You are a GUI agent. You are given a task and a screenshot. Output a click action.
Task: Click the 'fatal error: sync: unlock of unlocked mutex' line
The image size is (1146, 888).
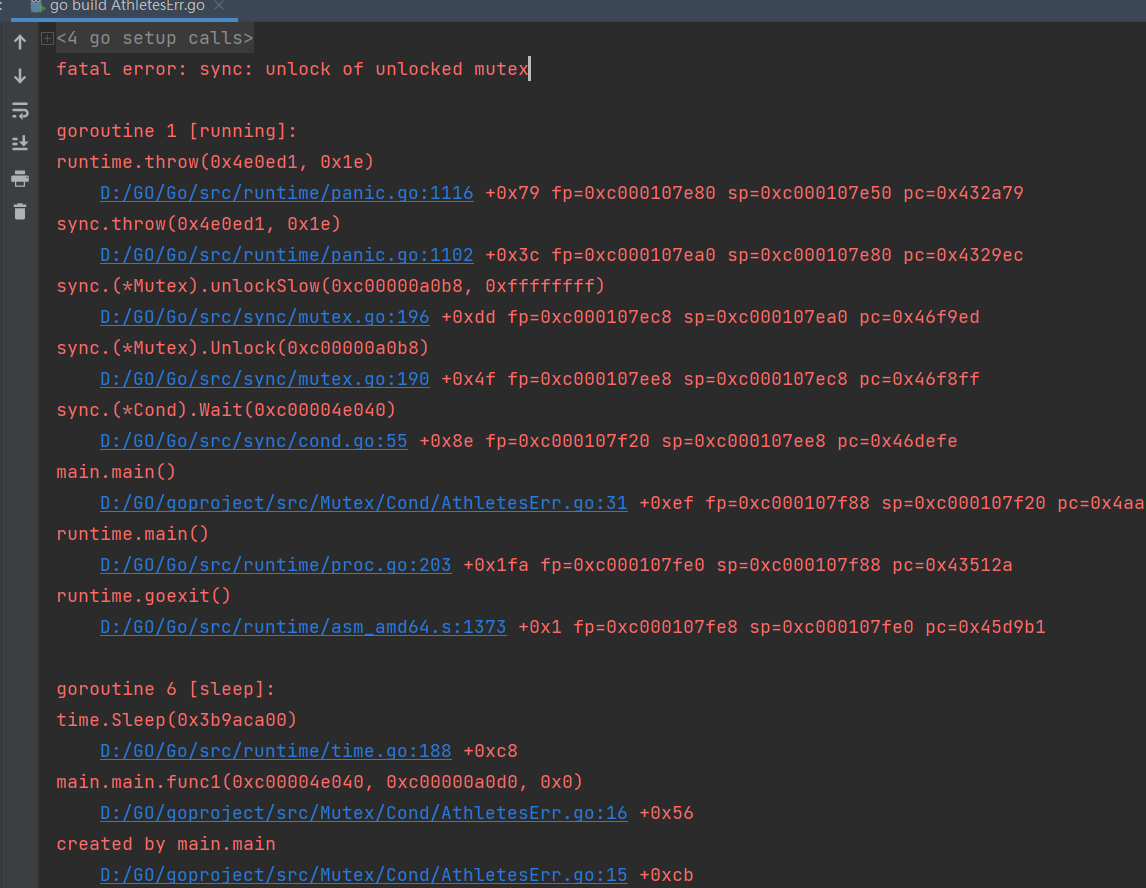(x=292, y=69)
